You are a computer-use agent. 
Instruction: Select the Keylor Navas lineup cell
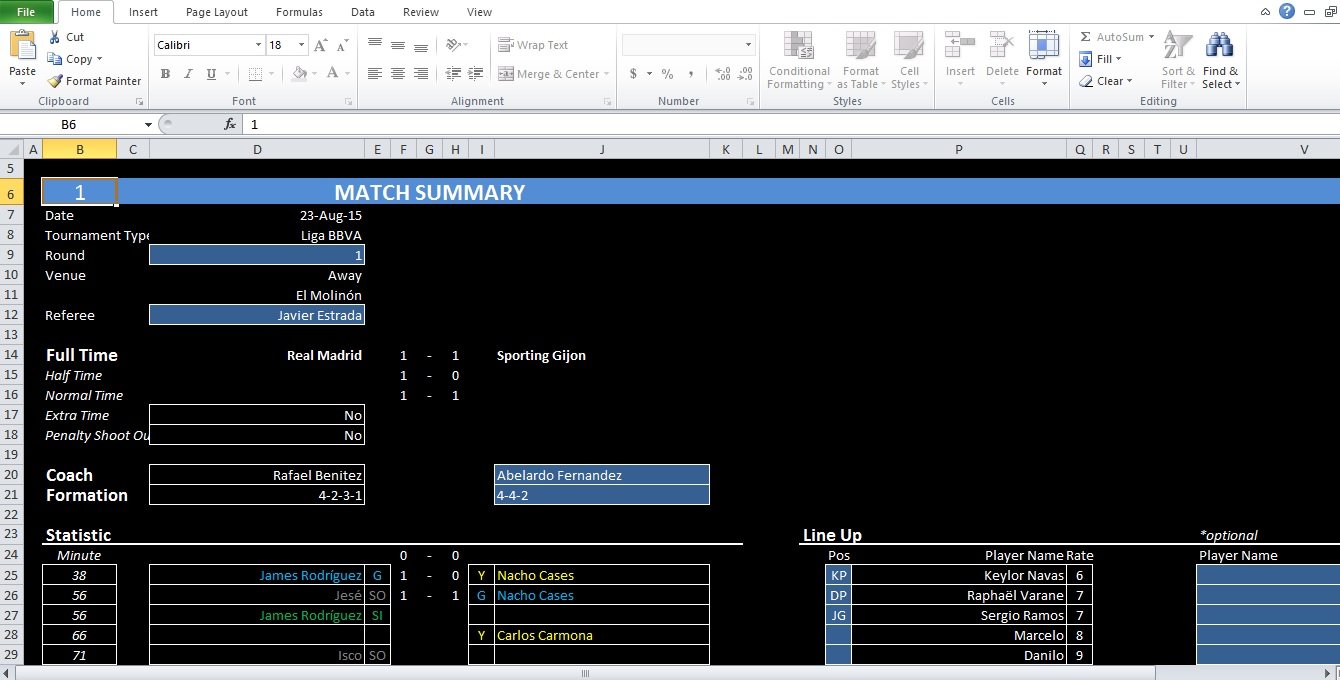click(x=958, y=575)
